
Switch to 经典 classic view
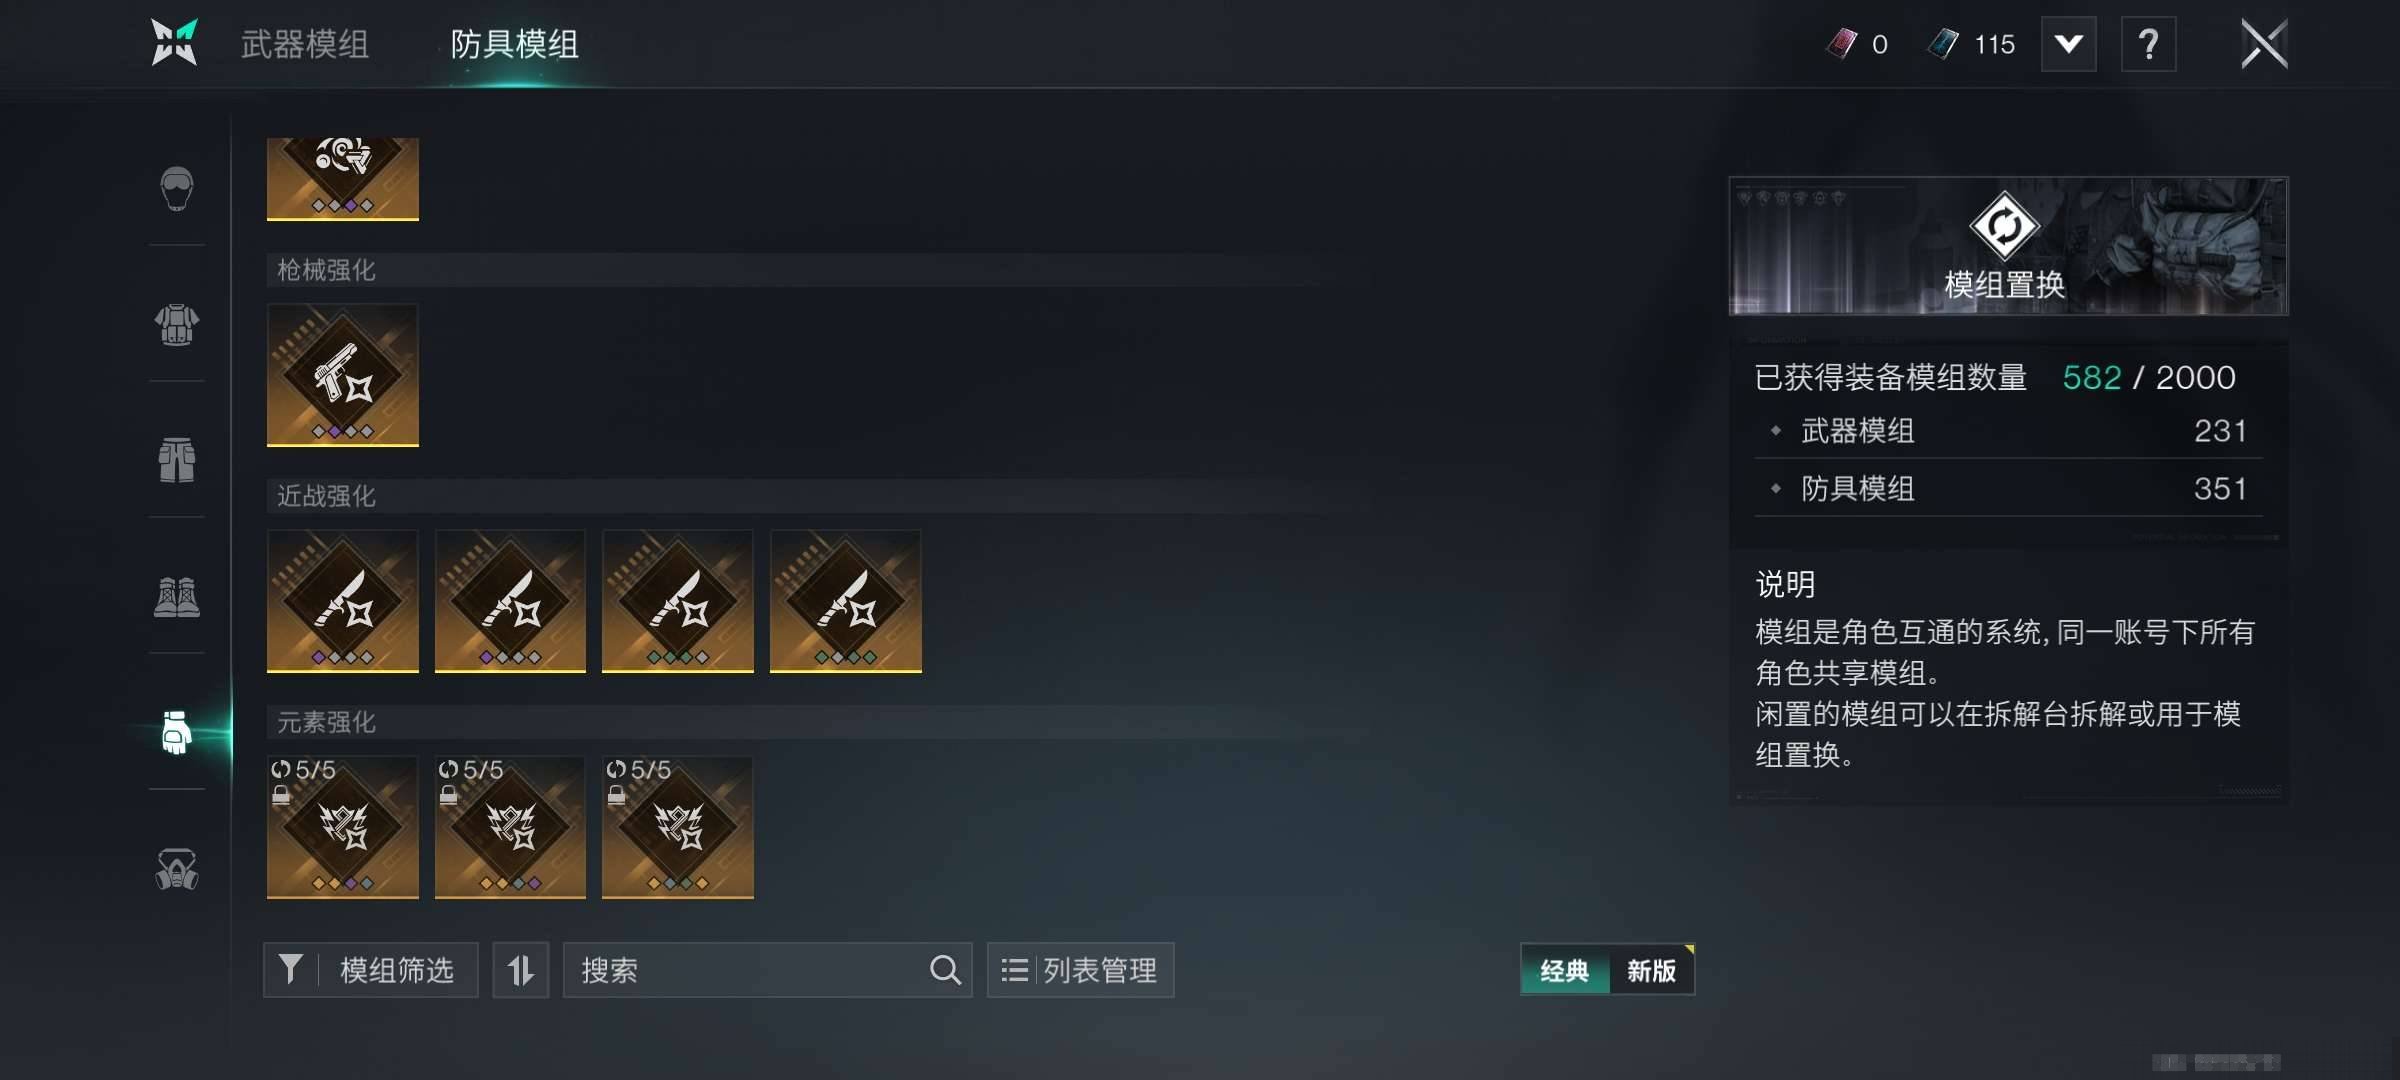[x=1564, y=970]
